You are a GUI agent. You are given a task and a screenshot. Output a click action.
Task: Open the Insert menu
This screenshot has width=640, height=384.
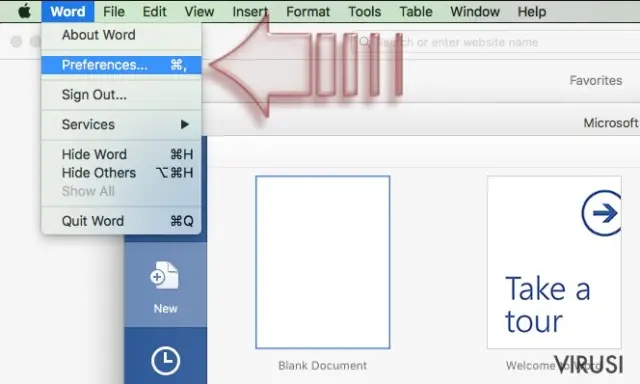click(250, 11)
